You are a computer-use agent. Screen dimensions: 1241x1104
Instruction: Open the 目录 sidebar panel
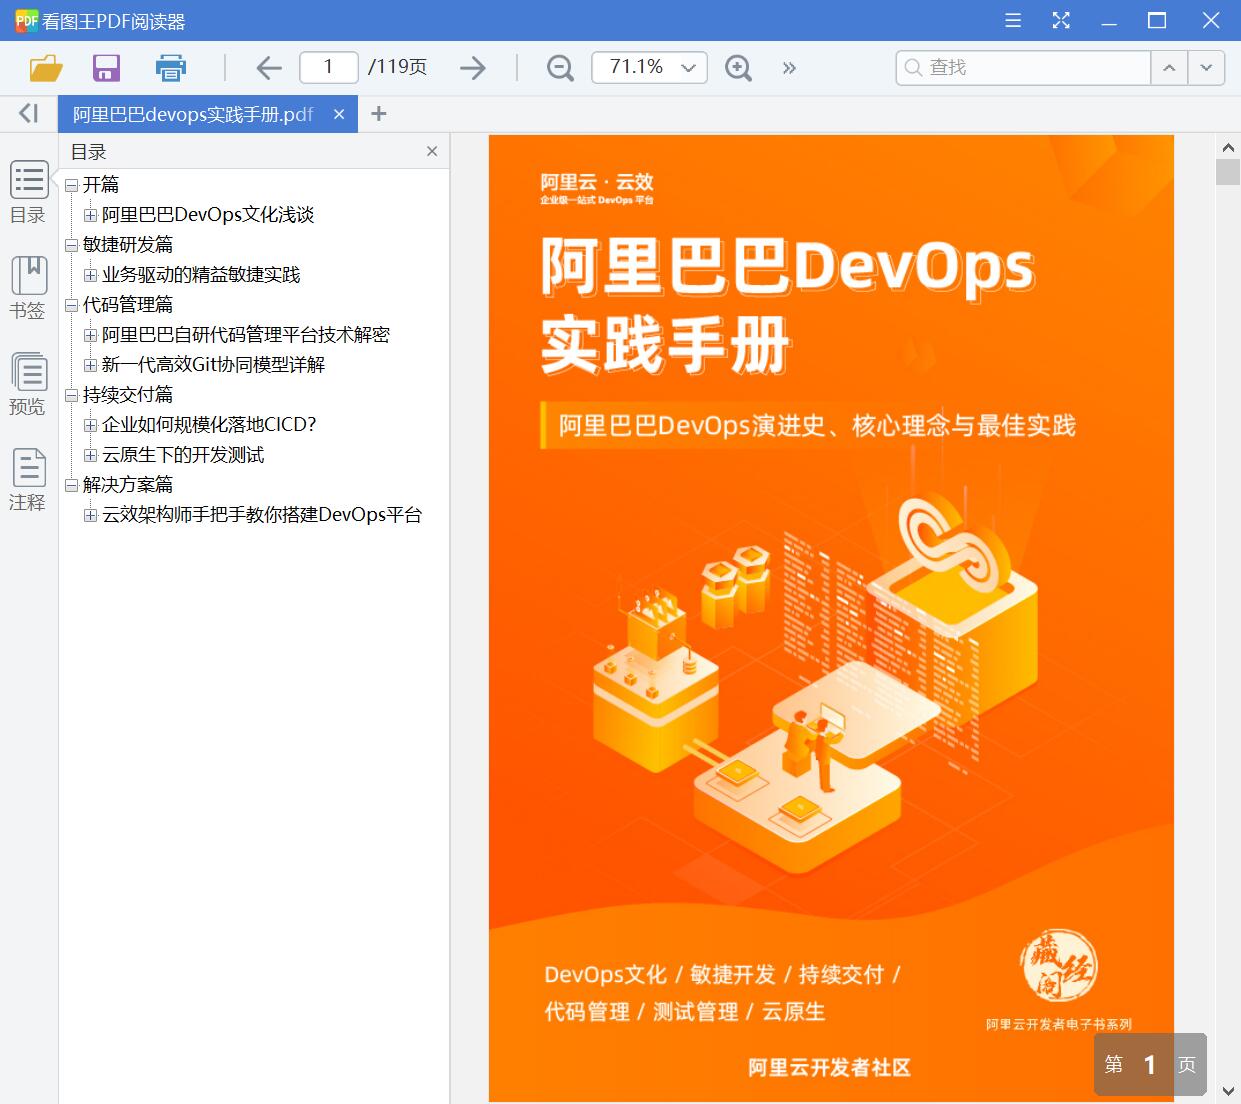(x=29, y=192)
